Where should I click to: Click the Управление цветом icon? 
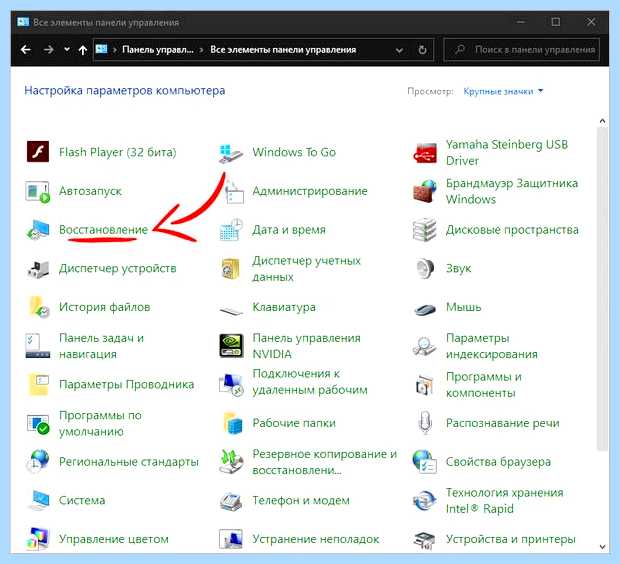point(37,539)
